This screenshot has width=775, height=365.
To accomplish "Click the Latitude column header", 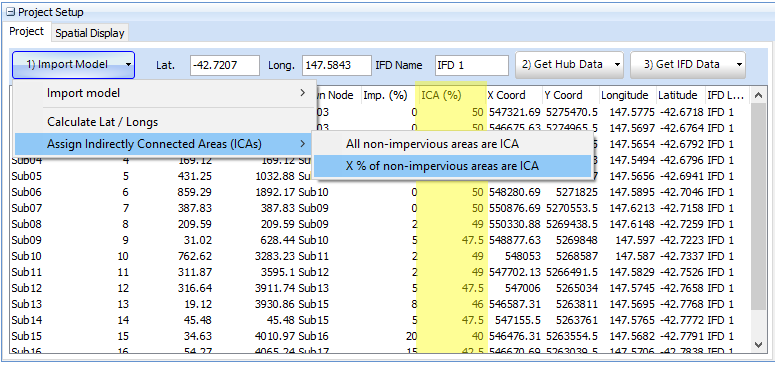I will [680, 95].
